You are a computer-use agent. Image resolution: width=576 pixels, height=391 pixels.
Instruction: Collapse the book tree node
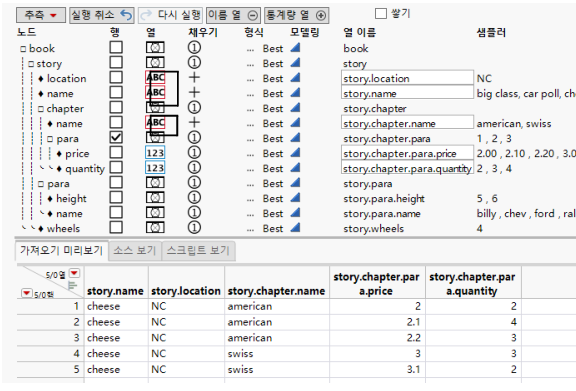point(24,49)
